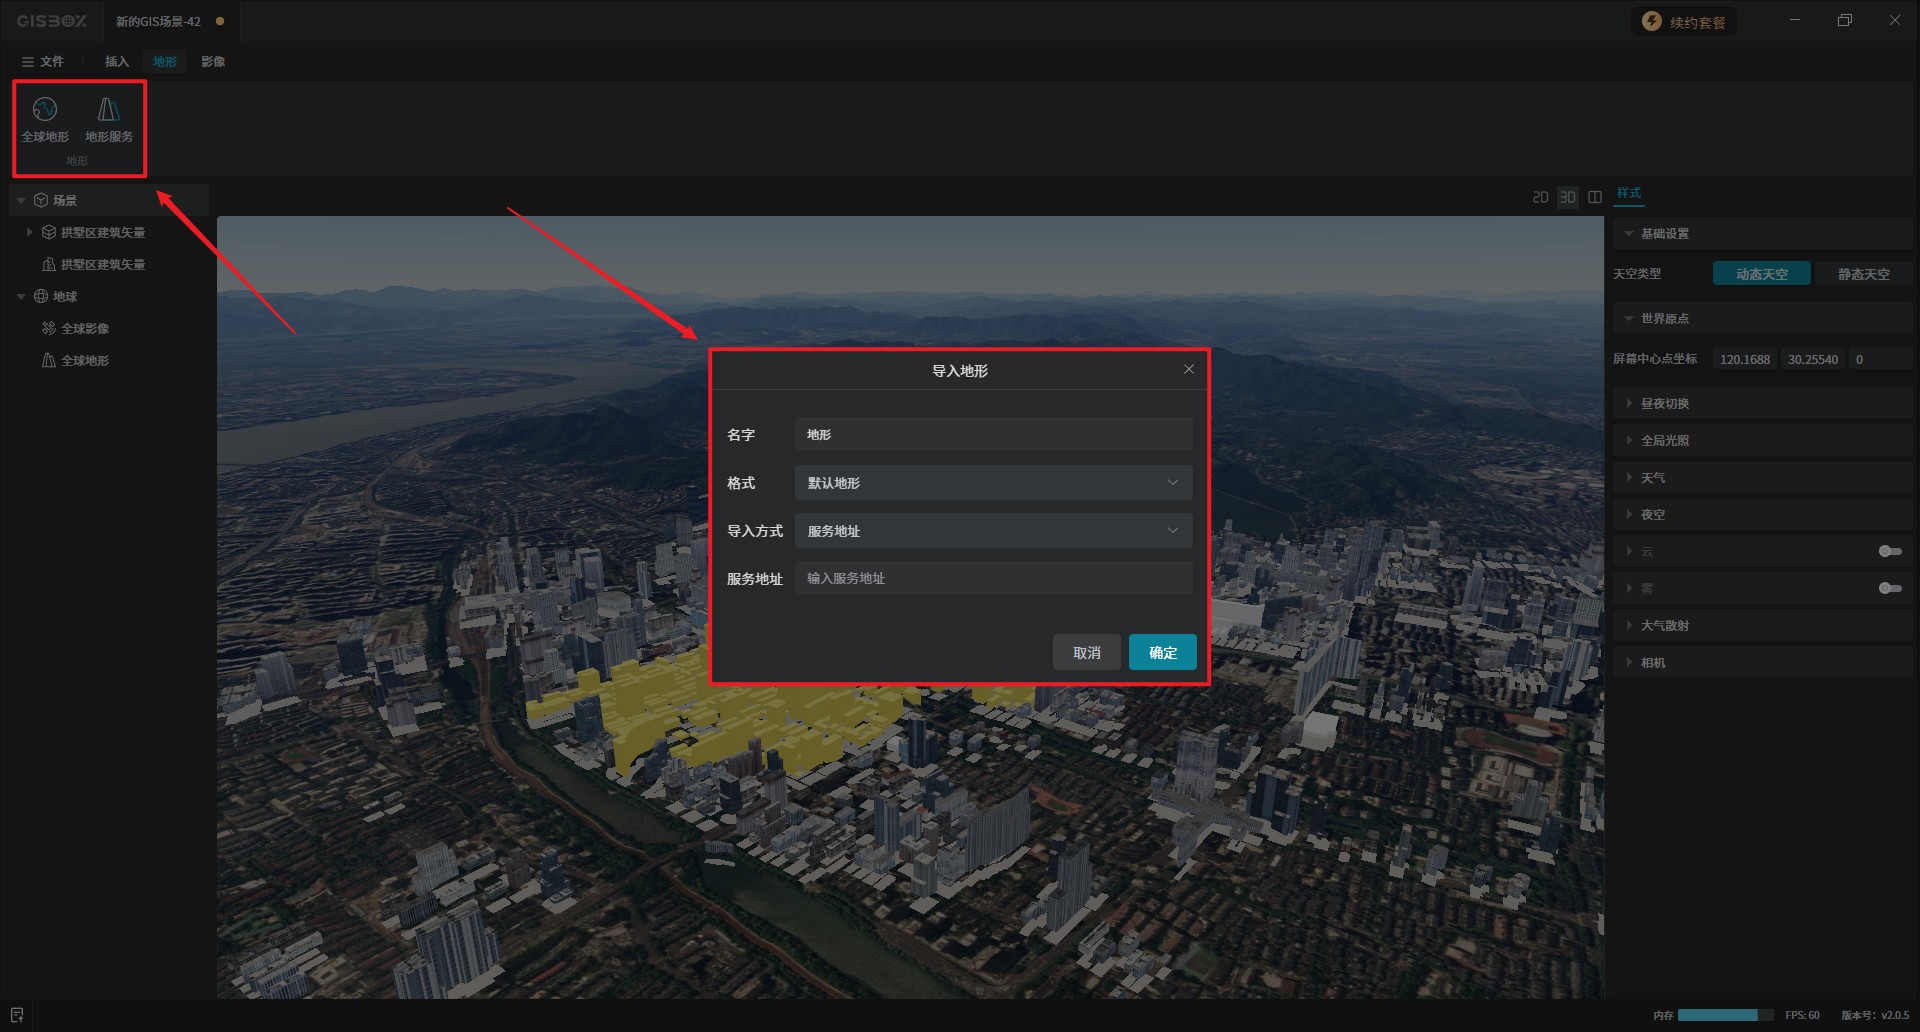Screen dimensions: 1920x1032
Task: Switch to 2D view mode
Action: [x=1540, y=198]
